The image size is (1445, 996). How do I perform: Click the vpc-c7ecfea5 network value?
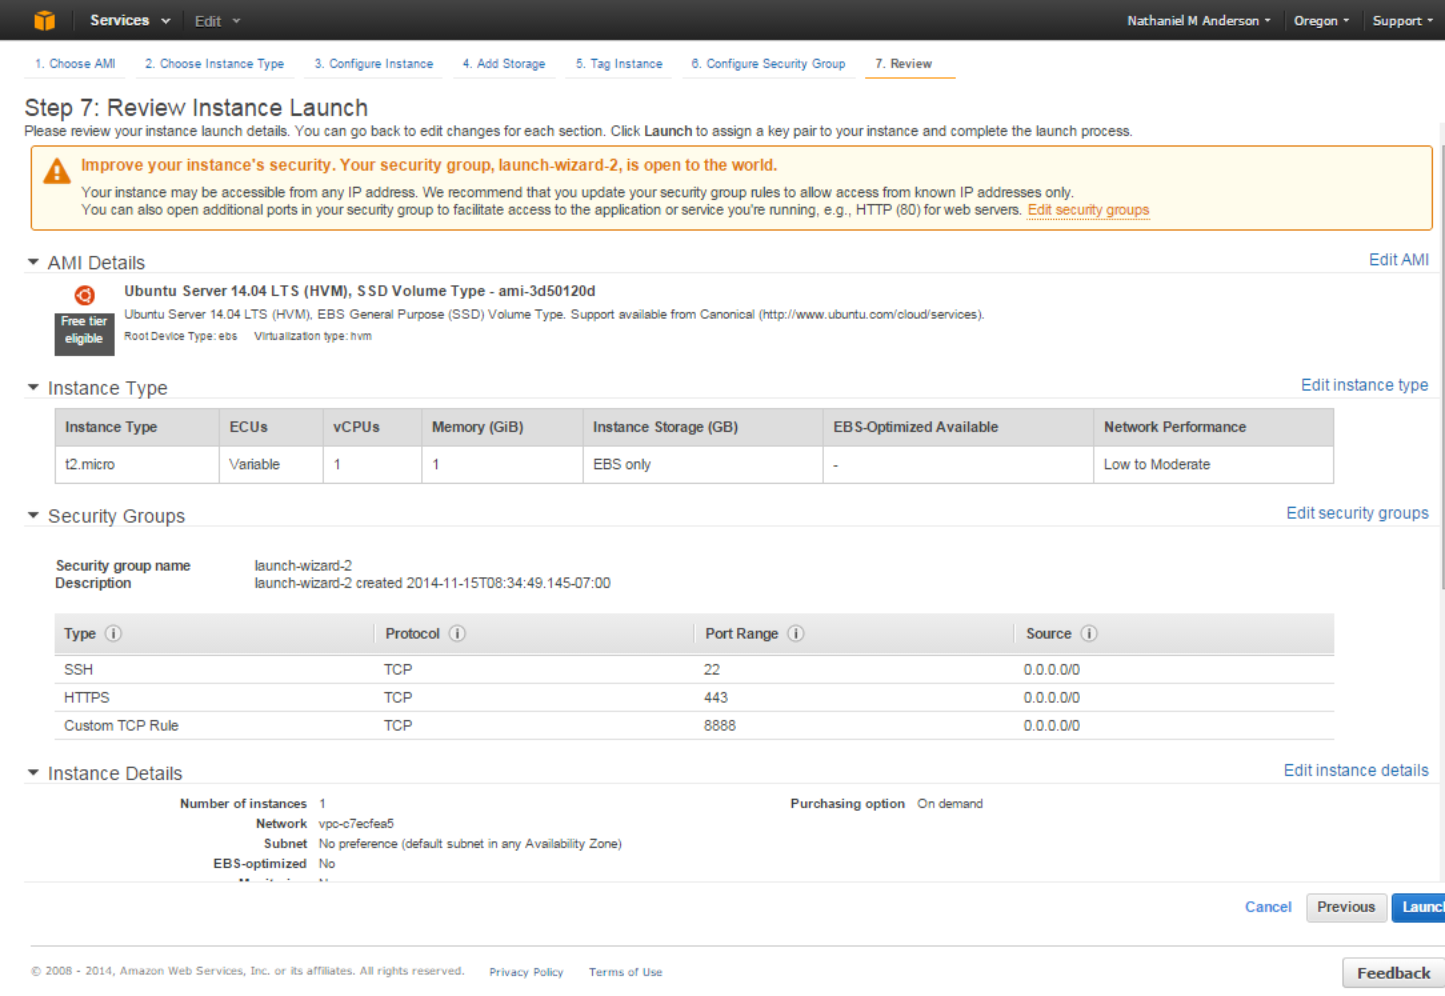click(x=356, y=824)
